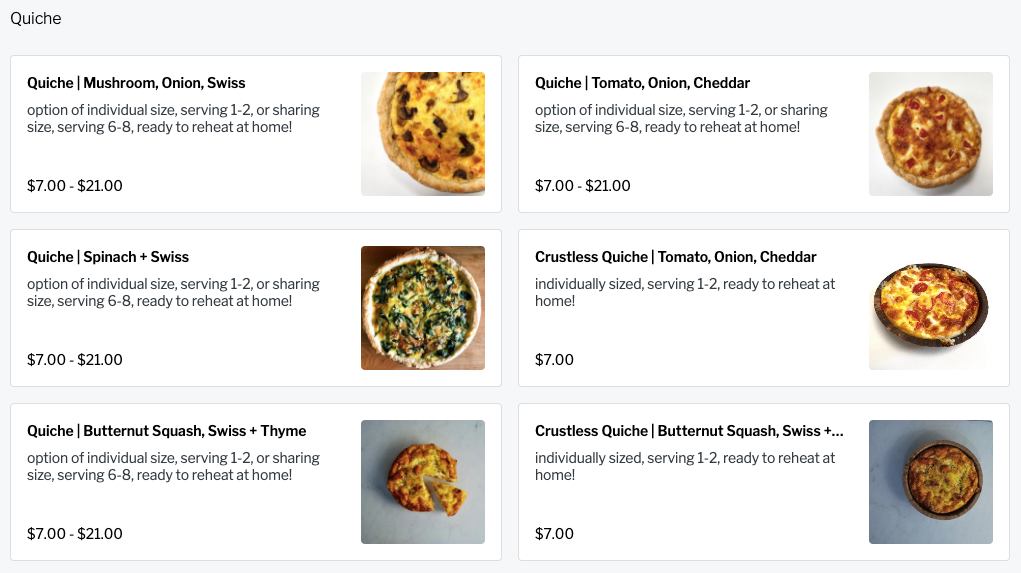Open the sliced Butternut Squash quiche image
The image size is (1021, 573).
pyautogui.click(x=422, y=482)
